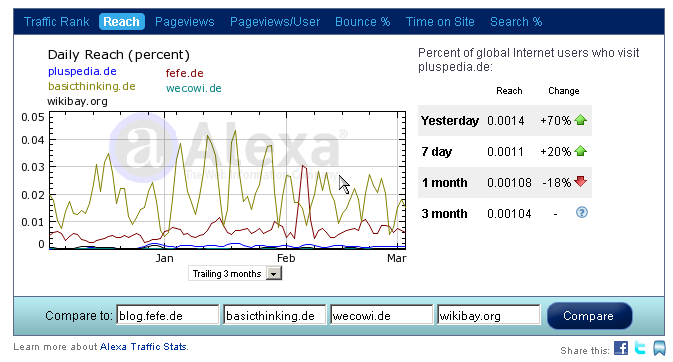
Task: Open the Alexa Traffic Stats link
Action: pos(143,347)
